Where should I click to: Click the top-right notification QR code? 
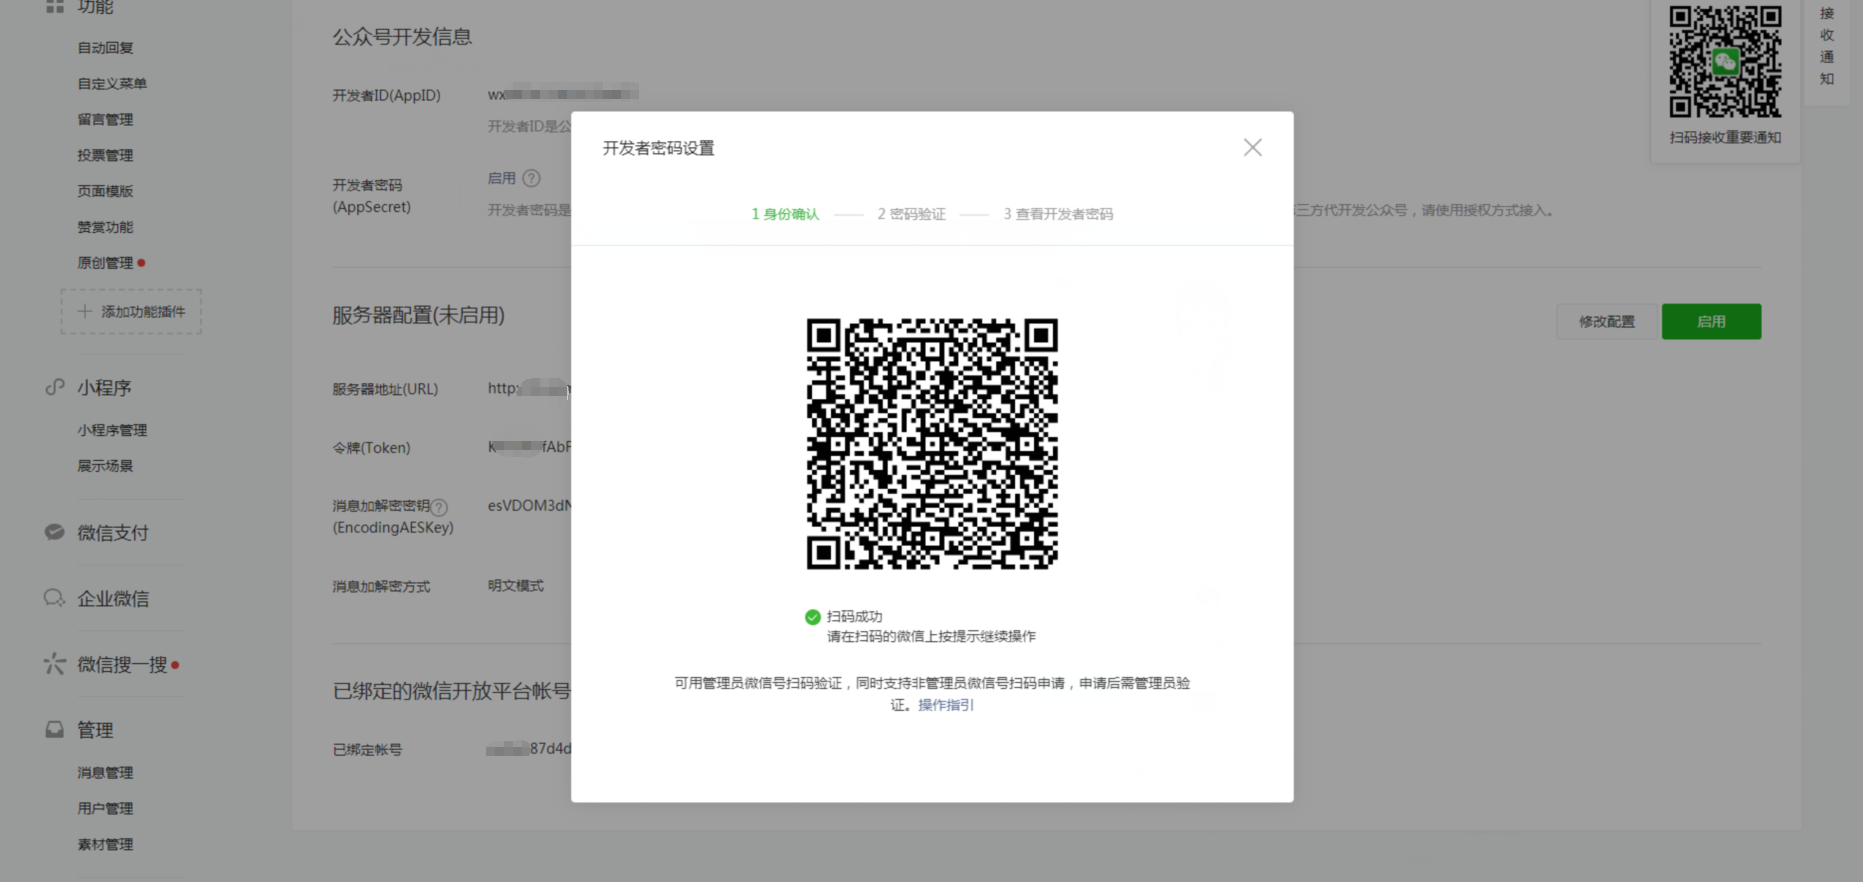(1725, 62)
